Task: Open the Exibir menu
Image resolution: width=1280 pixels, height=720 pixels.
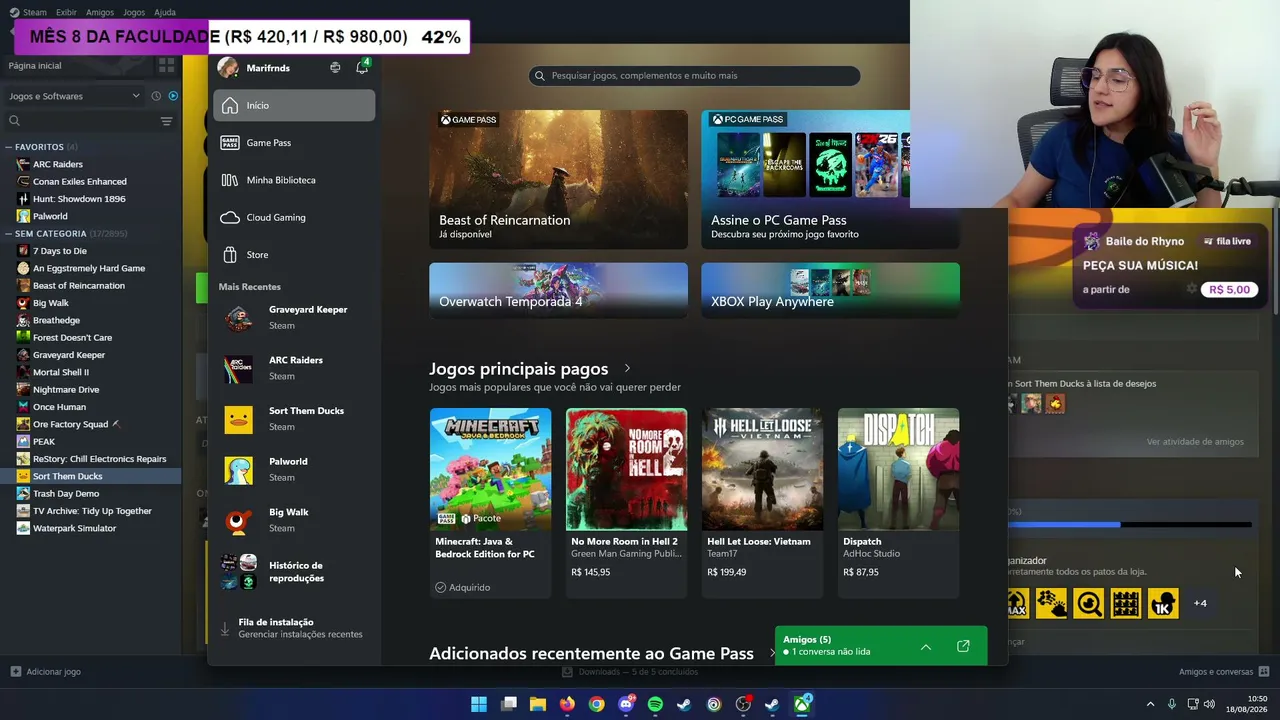Action: pyautogui.click(x=66, y=12)
